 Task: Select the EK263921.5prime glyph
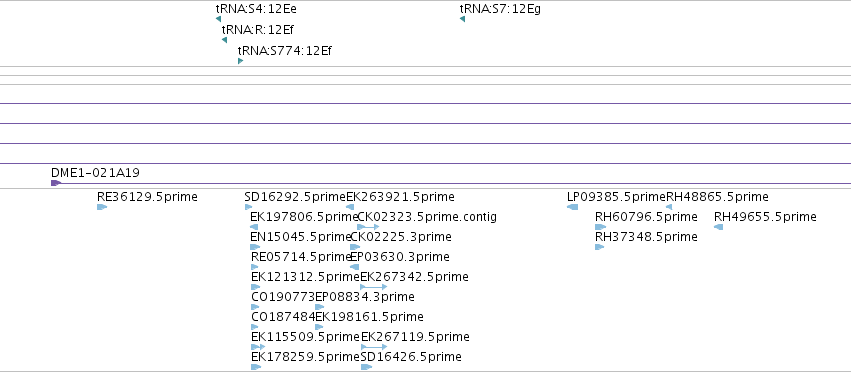pyautogui.click(x=350, y=207)
